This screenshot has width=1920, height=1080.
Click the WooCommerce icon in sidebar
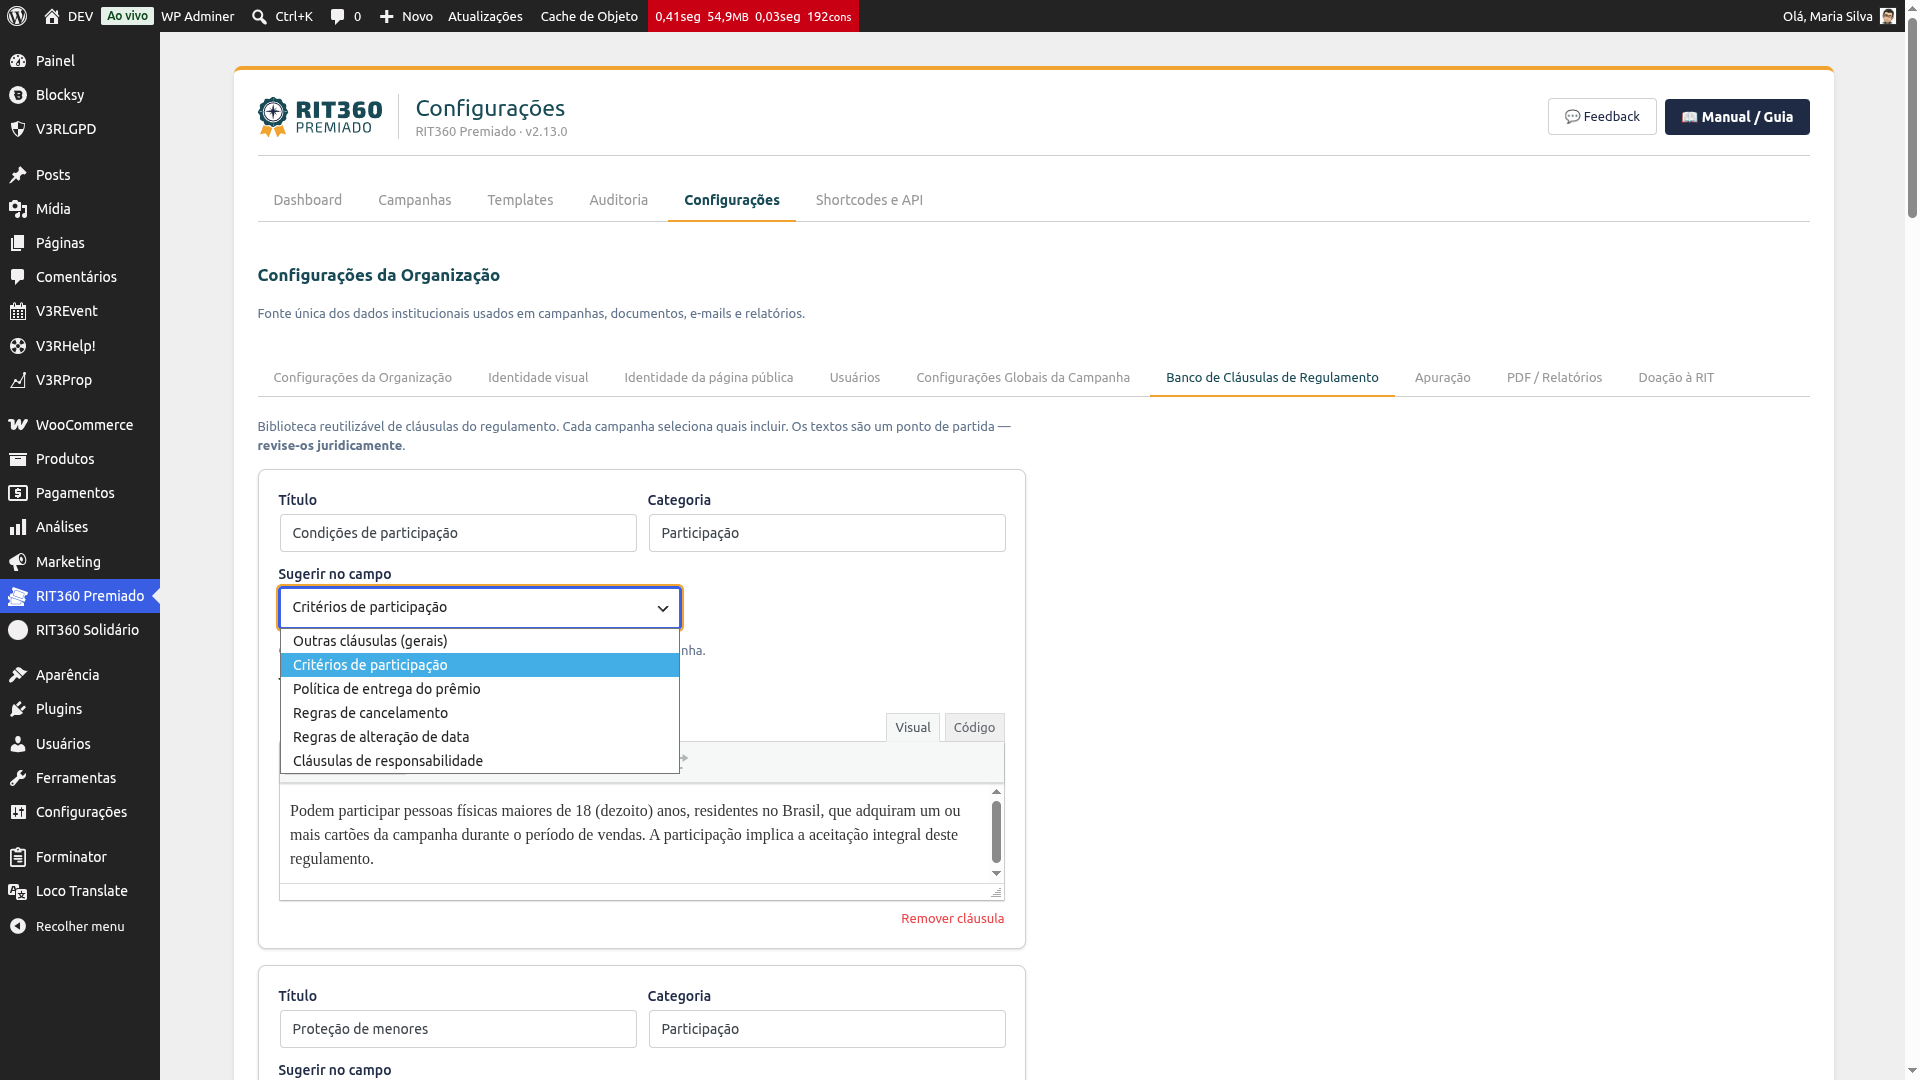[x=18, y=425]
